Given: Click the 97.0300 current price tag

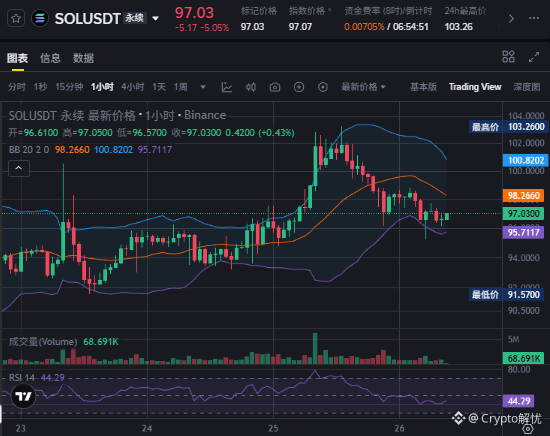Looking at the screenshot, I should 523,213.
